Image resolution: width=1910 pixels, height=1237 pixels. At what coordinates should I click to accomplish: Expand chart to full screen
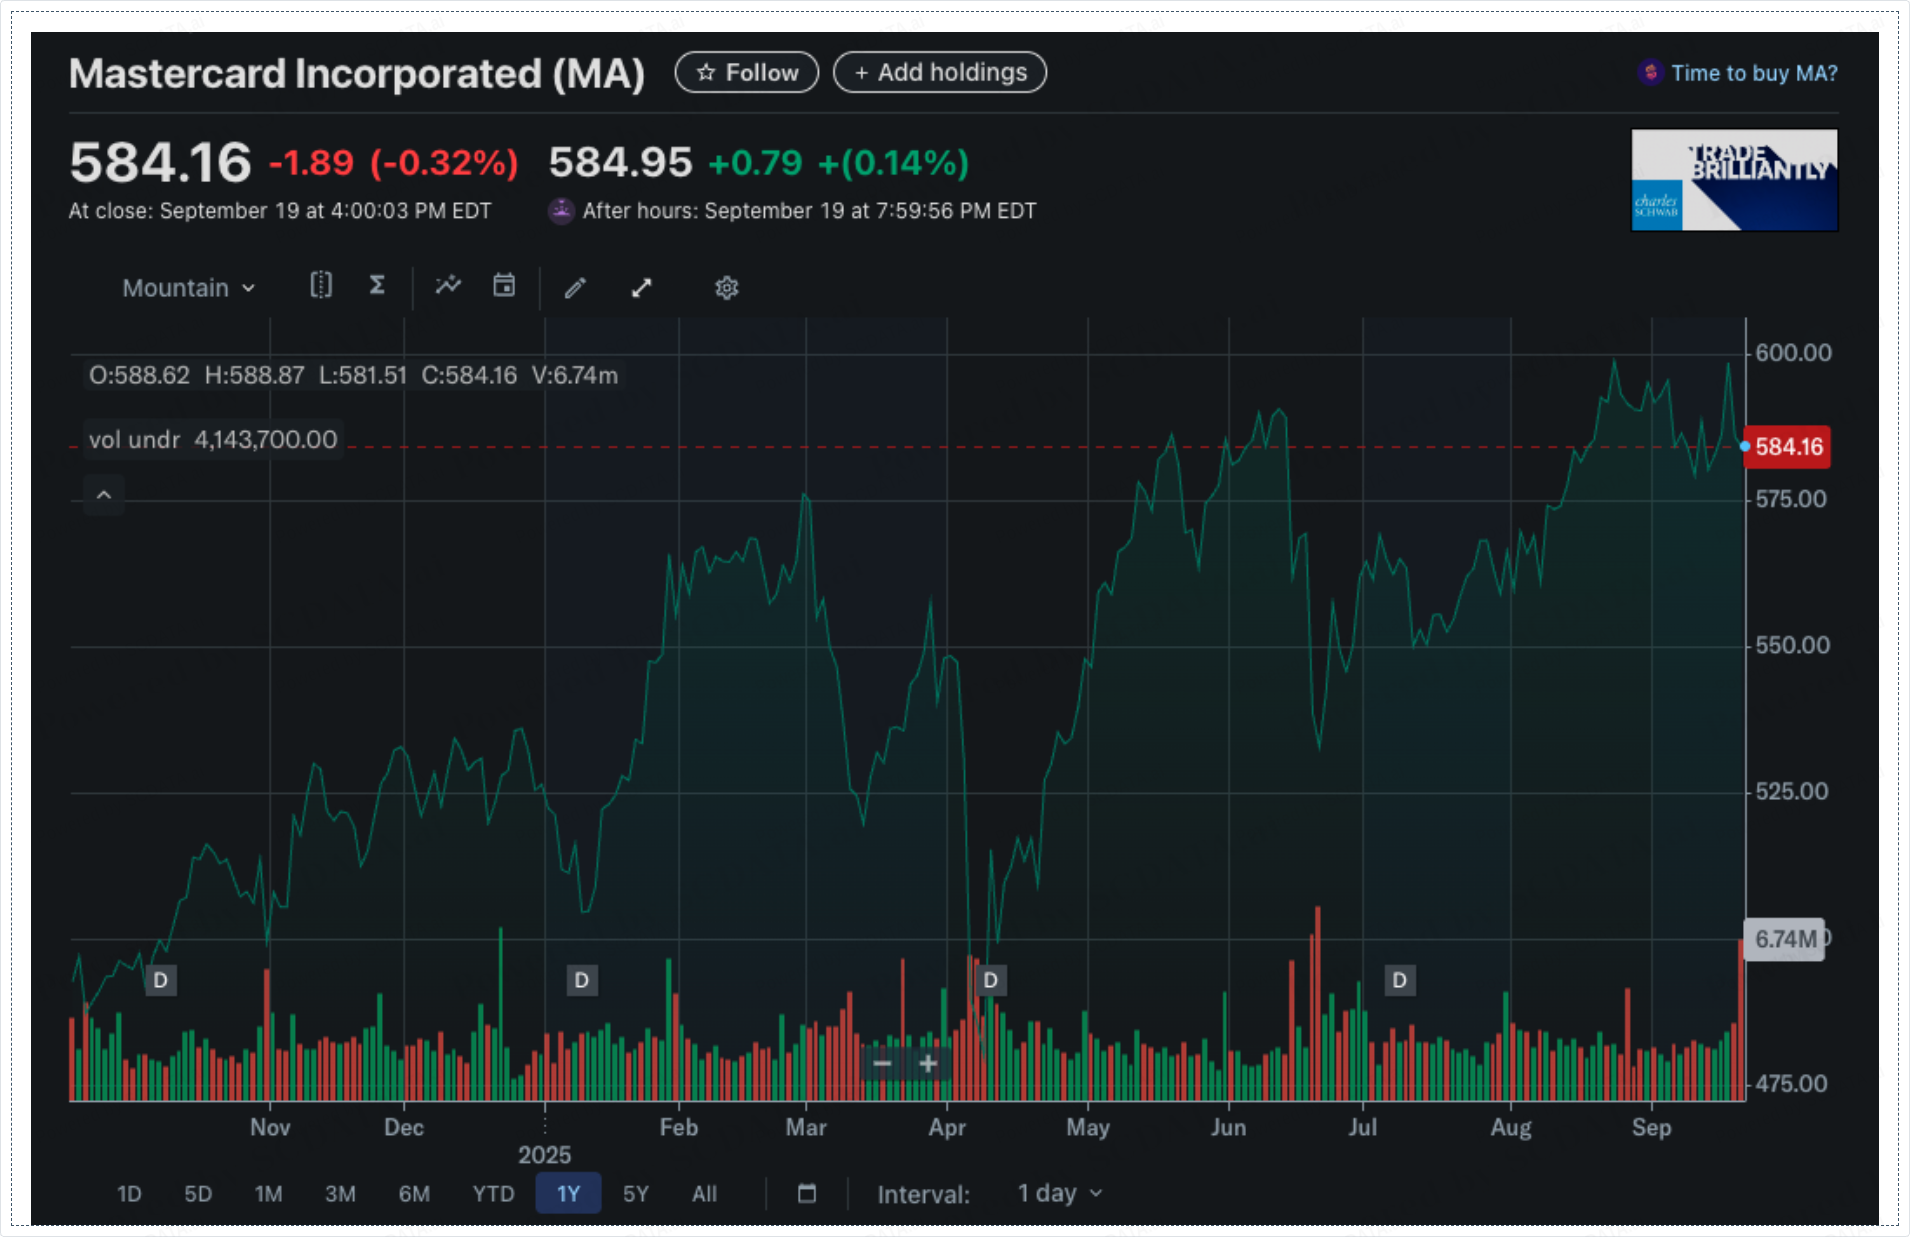642,288
